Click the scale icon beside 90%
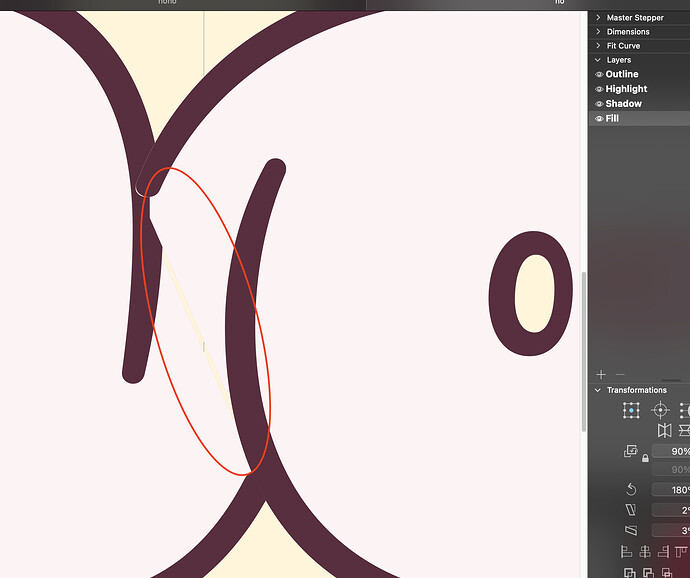The image size is (690, 578). pyautogui.click(x=631, y=451)
